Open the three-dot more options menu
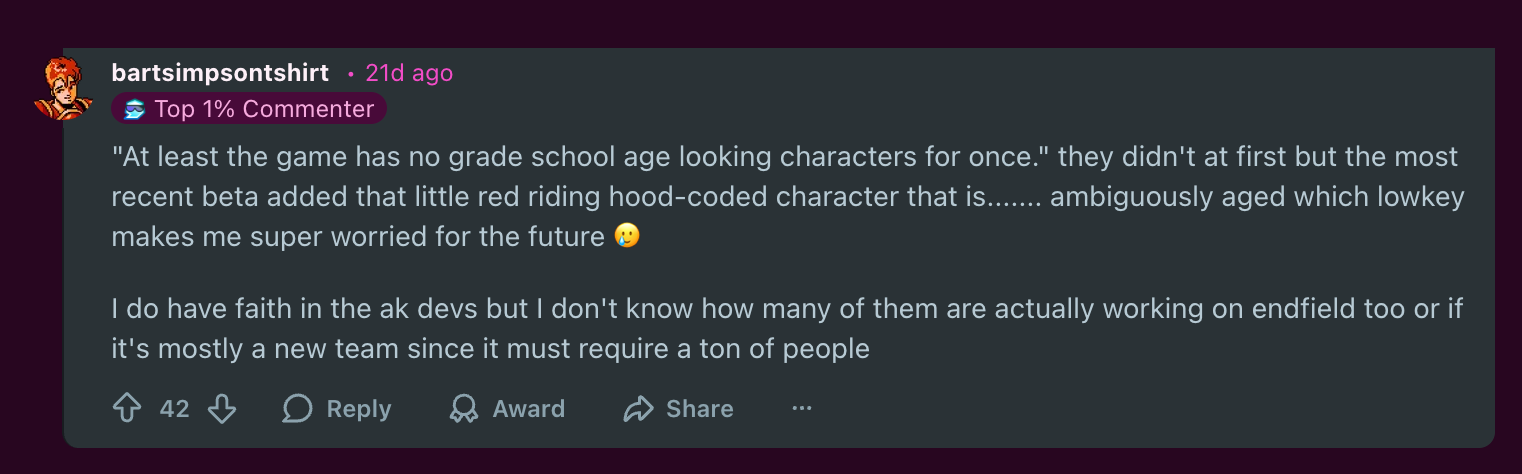This screenshot has height=474, width=1522. (x=801, y=409)
